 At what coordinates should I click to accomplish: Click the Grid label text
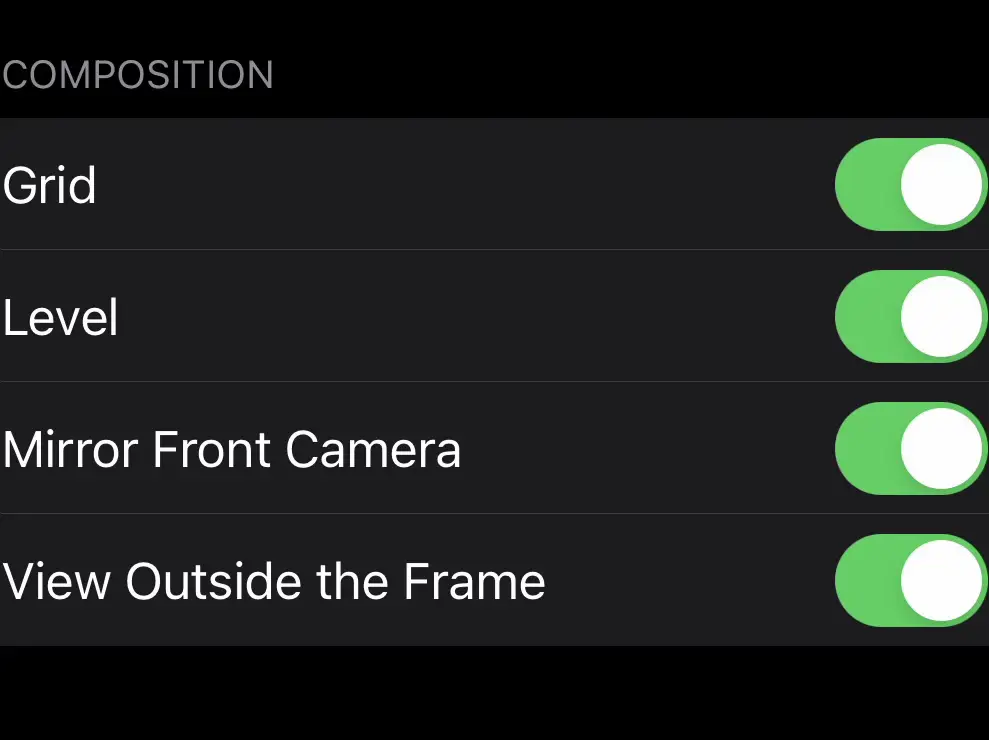50,186
